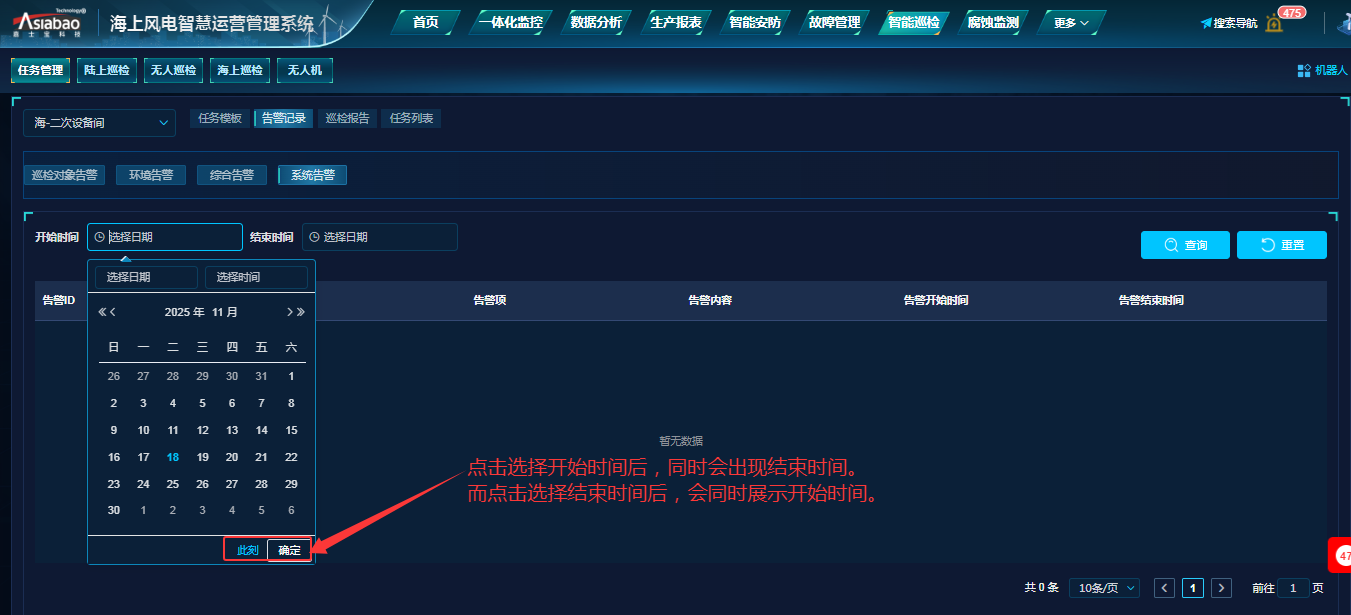The image size is (1351, 615).
Task: Go to previous year in calendar
Action: click(x=102, y=312)
